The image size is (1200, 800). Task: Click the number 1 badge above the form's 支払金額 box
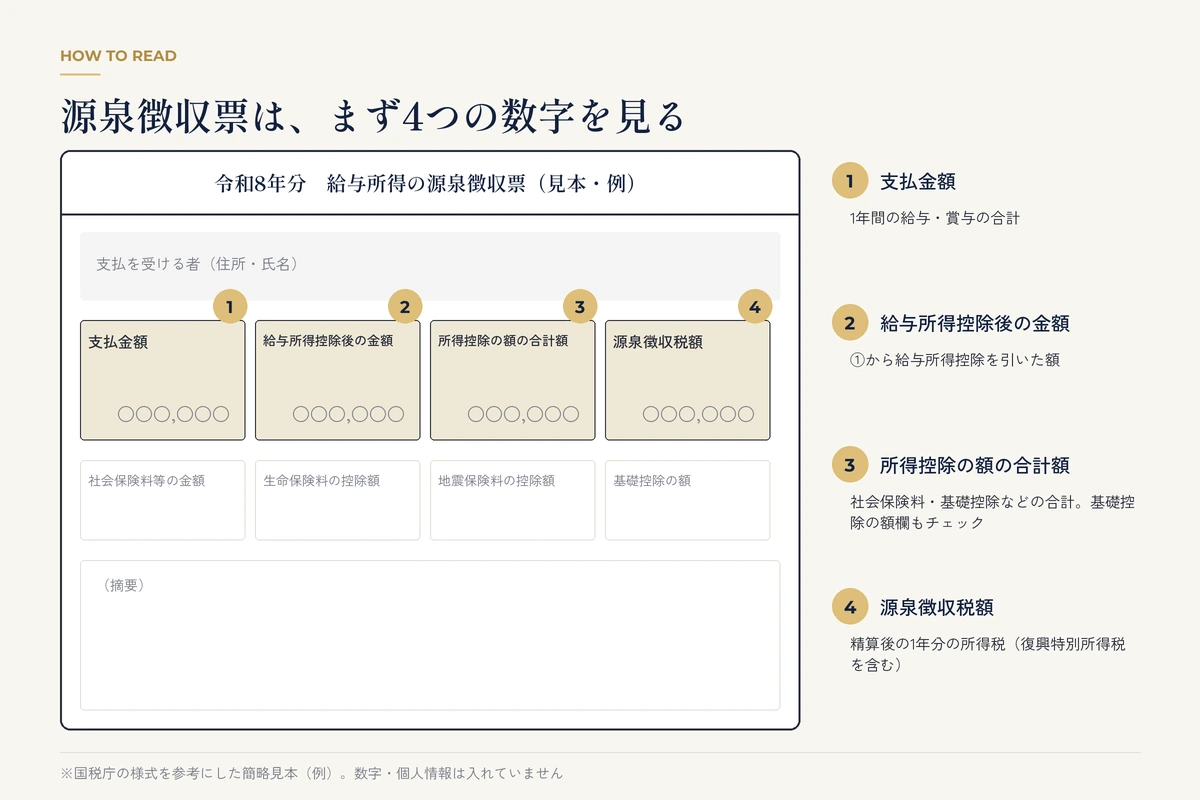tap(230, 306)
